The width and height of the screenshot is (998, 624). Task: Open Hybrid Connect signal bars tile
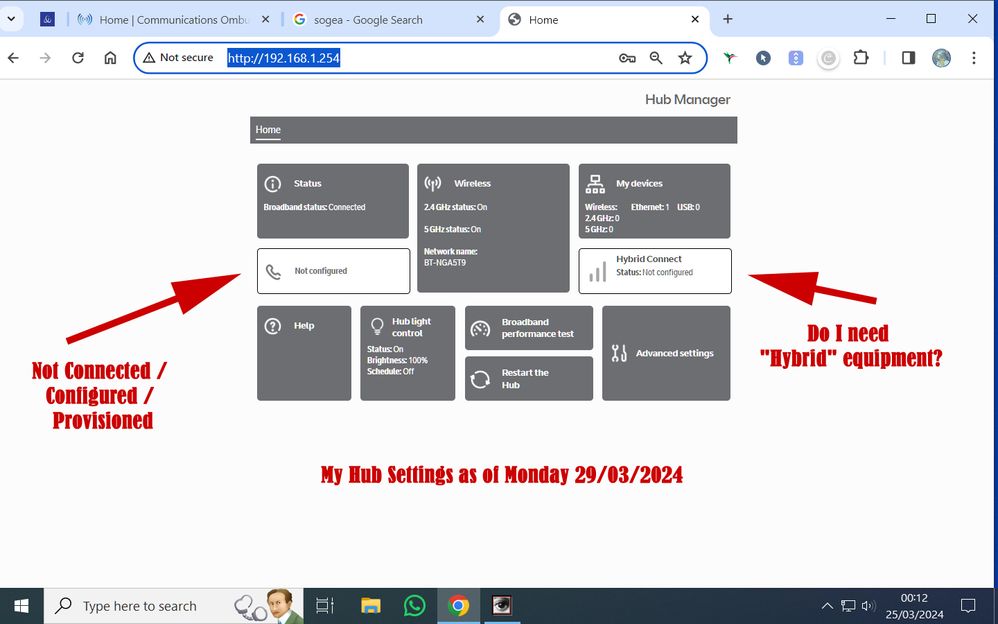[597, 271]
